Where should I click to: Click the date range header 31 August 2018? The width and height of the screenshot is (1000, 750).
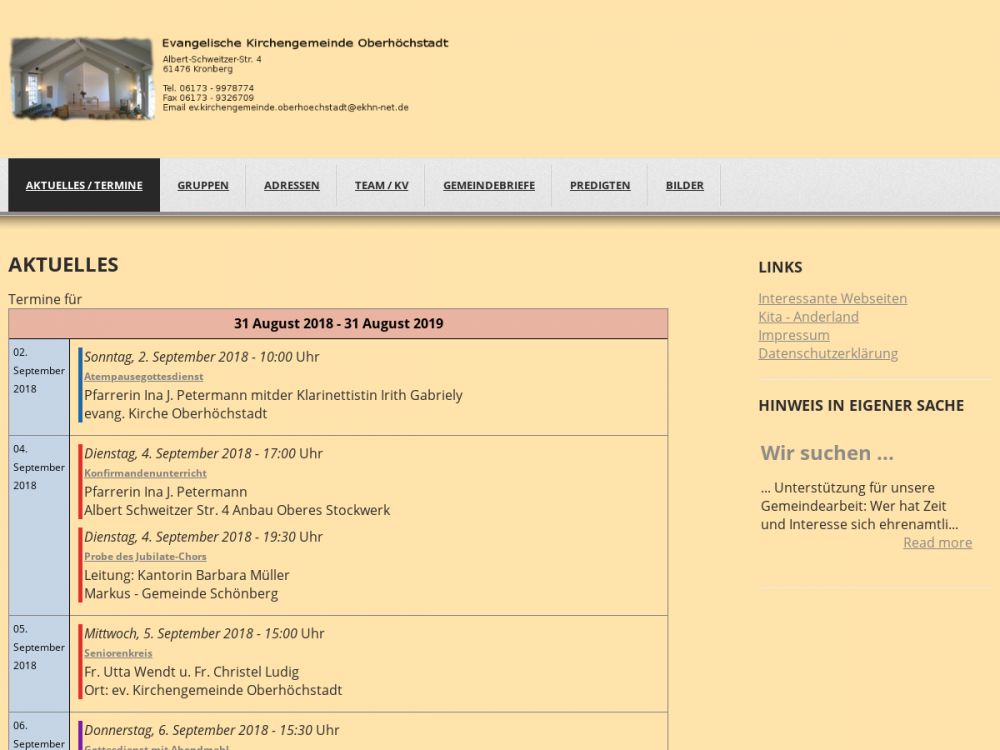pos(338,323)
